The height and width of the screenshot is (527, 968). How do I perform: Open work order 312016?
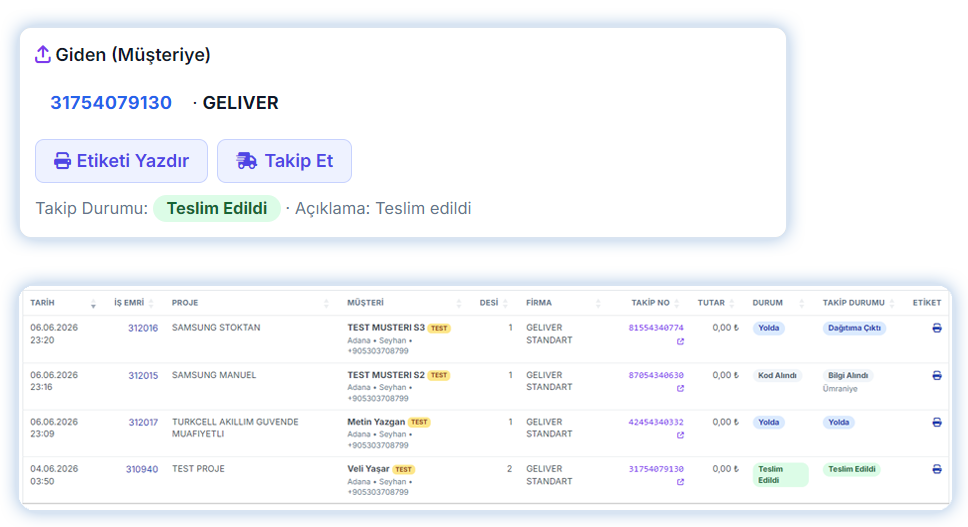pos(143,328)
